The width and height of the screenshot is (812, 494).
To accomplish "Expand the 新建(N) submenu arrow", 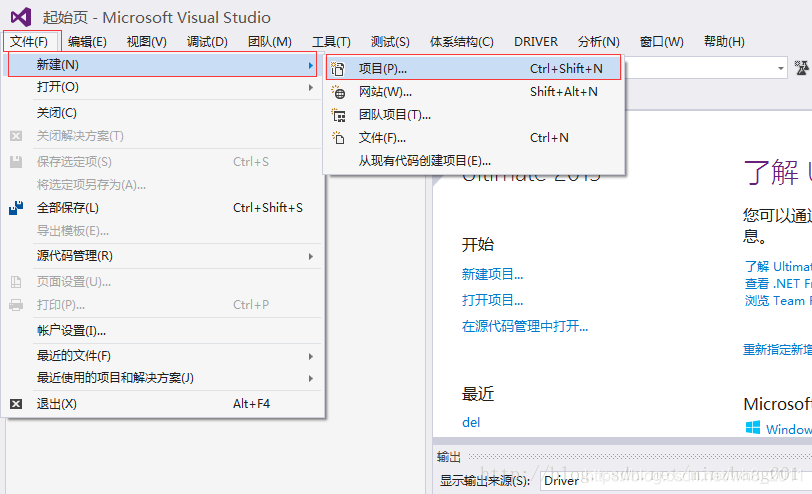I will 311,65.
